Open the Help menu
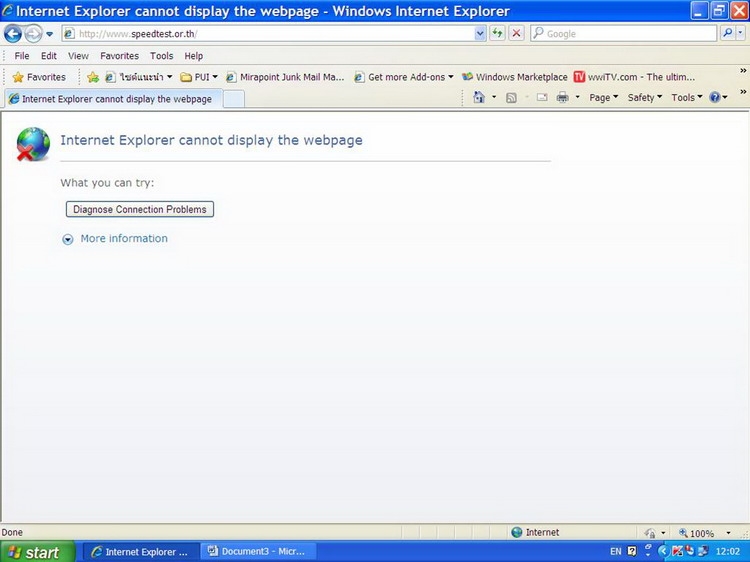The height and width of the screenshot is (562, 750). coord(193,56)
